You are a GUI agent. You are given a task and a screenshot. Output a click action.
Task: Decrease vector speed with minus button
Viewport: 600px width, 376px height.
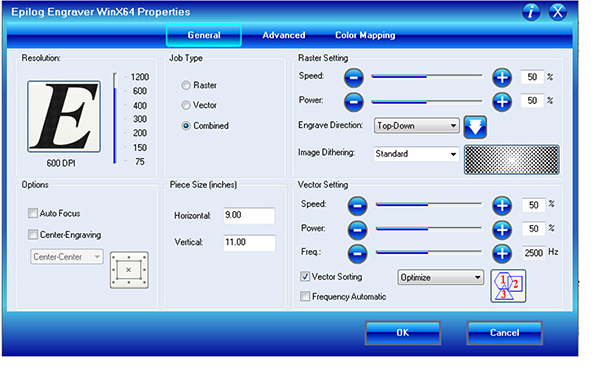[x=357, y=206]
